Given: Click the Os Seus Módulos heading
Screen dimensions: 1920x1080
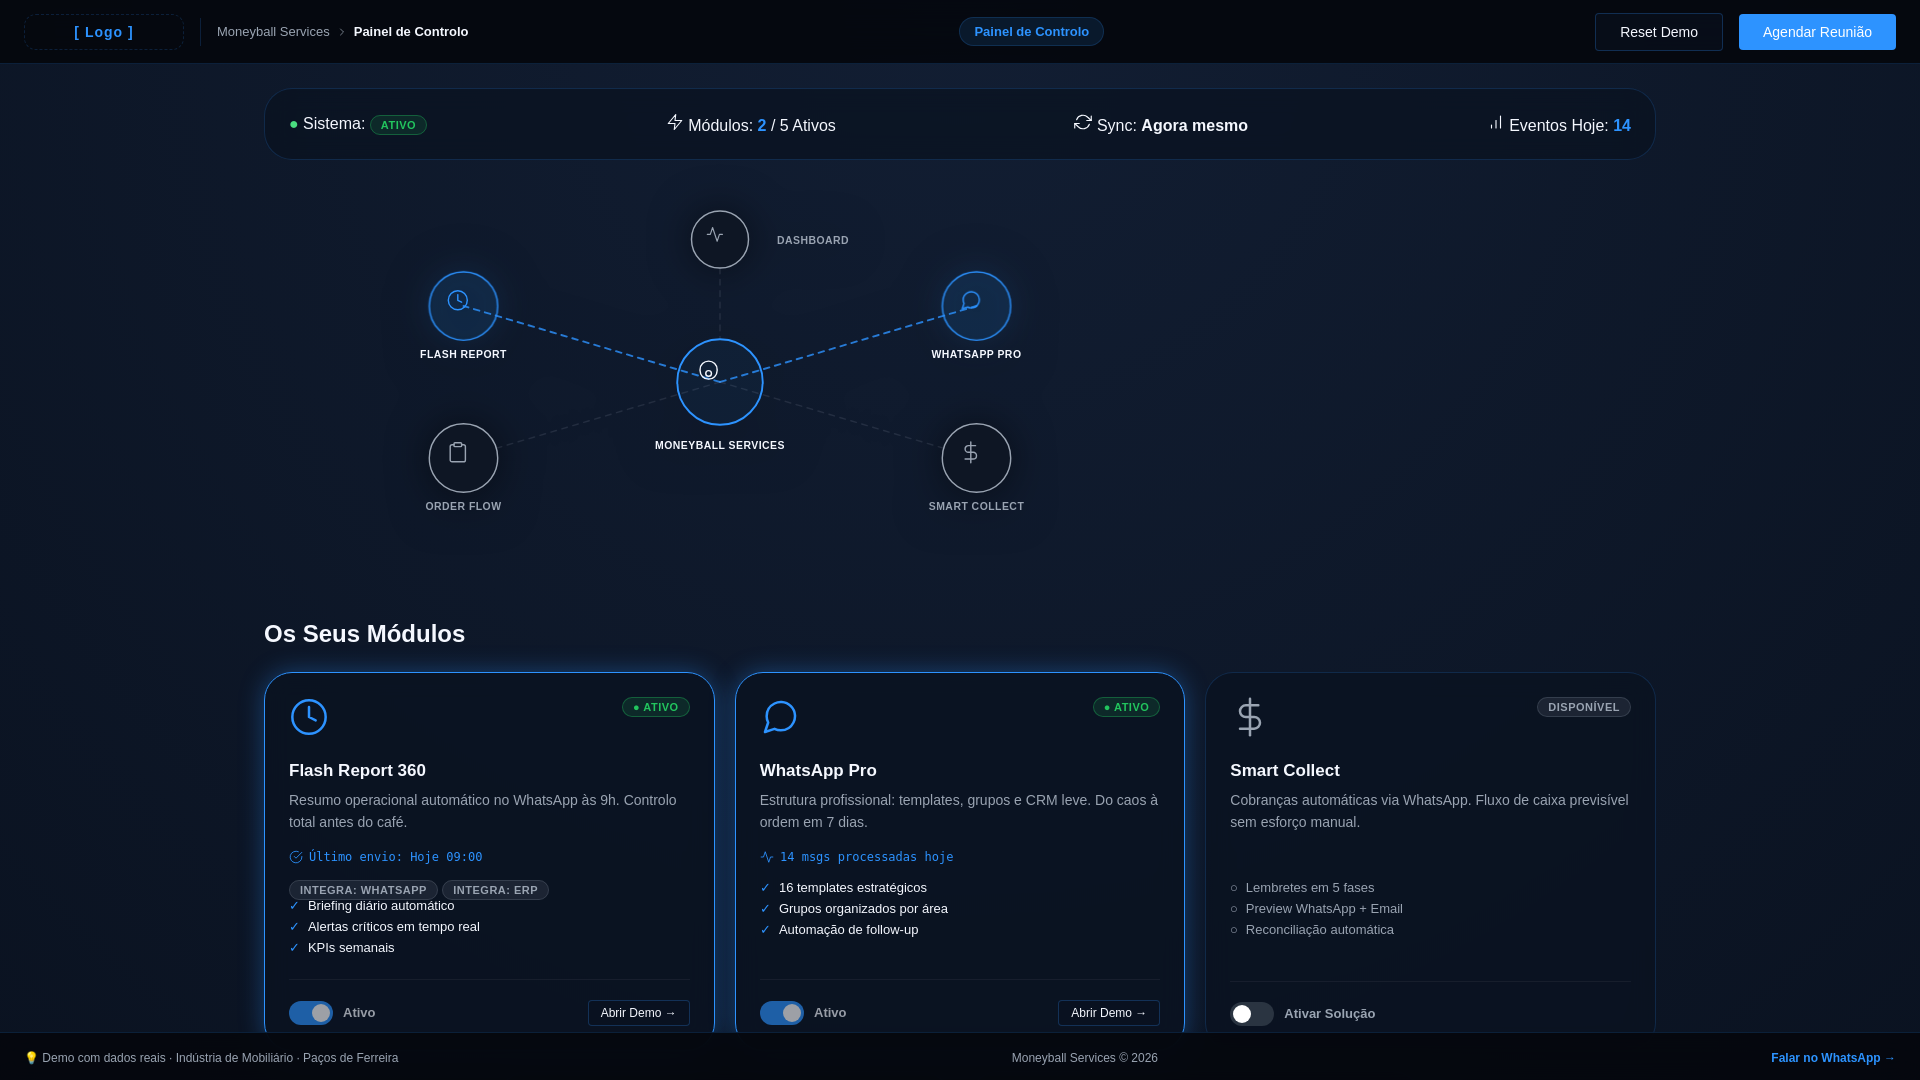Looking at the screenshot, I should tap(364, 634).
